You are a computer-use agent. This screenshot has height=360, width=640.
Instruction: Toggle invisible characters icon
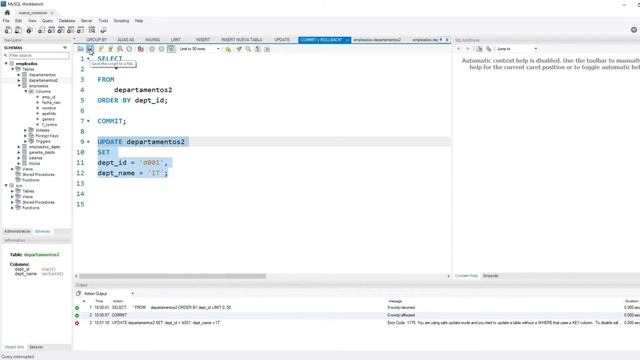click(258, 49)
